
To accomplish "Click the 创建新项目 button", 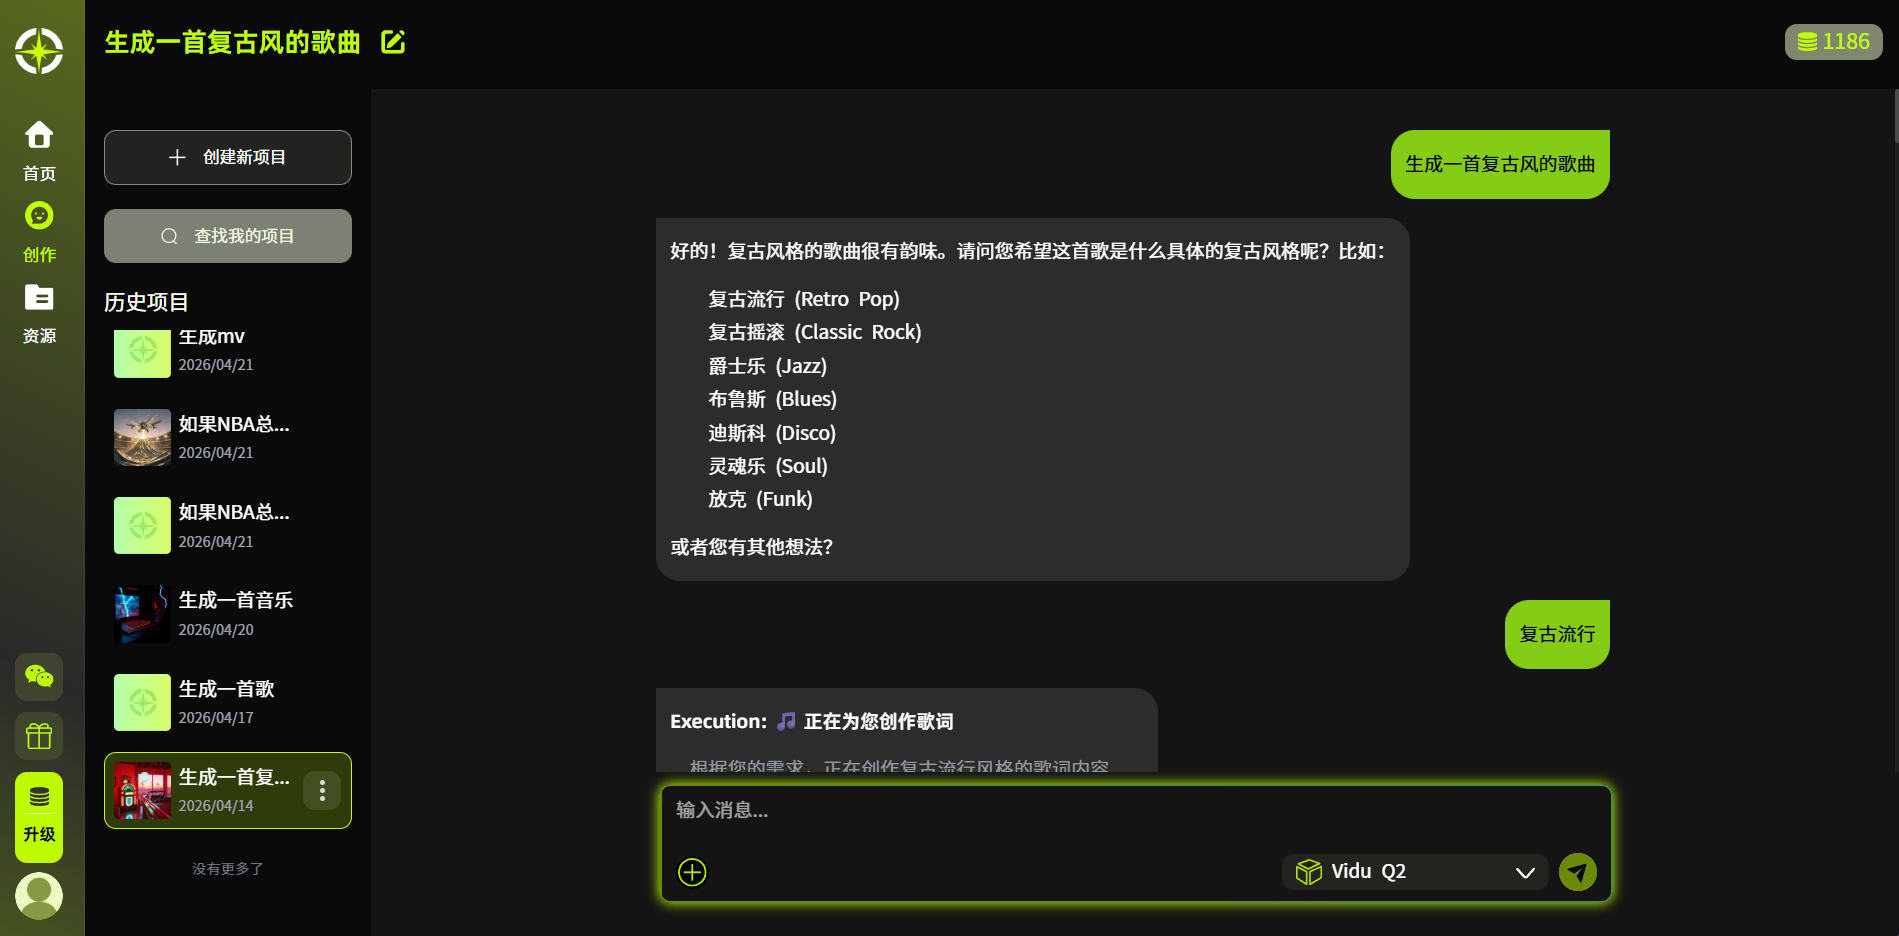I will pyautogui.click(x=228, y=157).
